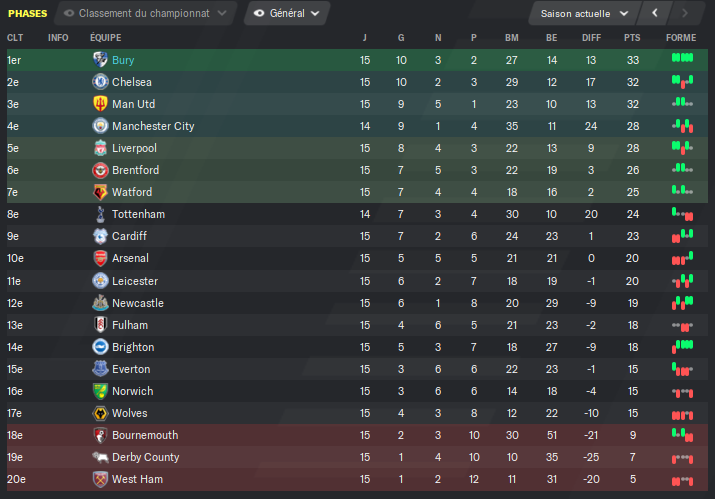Toggle eye icon in Classement du championnat
Image resolution: width=715 pixels, height=499 pixels.
[x=69, y=13]
